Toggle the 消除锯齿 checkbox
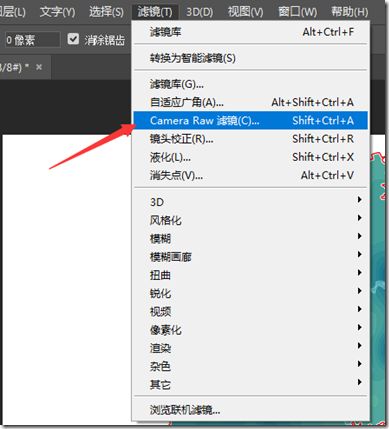The width and height of the screenshot is (389, 429). [x=73, y=39]
